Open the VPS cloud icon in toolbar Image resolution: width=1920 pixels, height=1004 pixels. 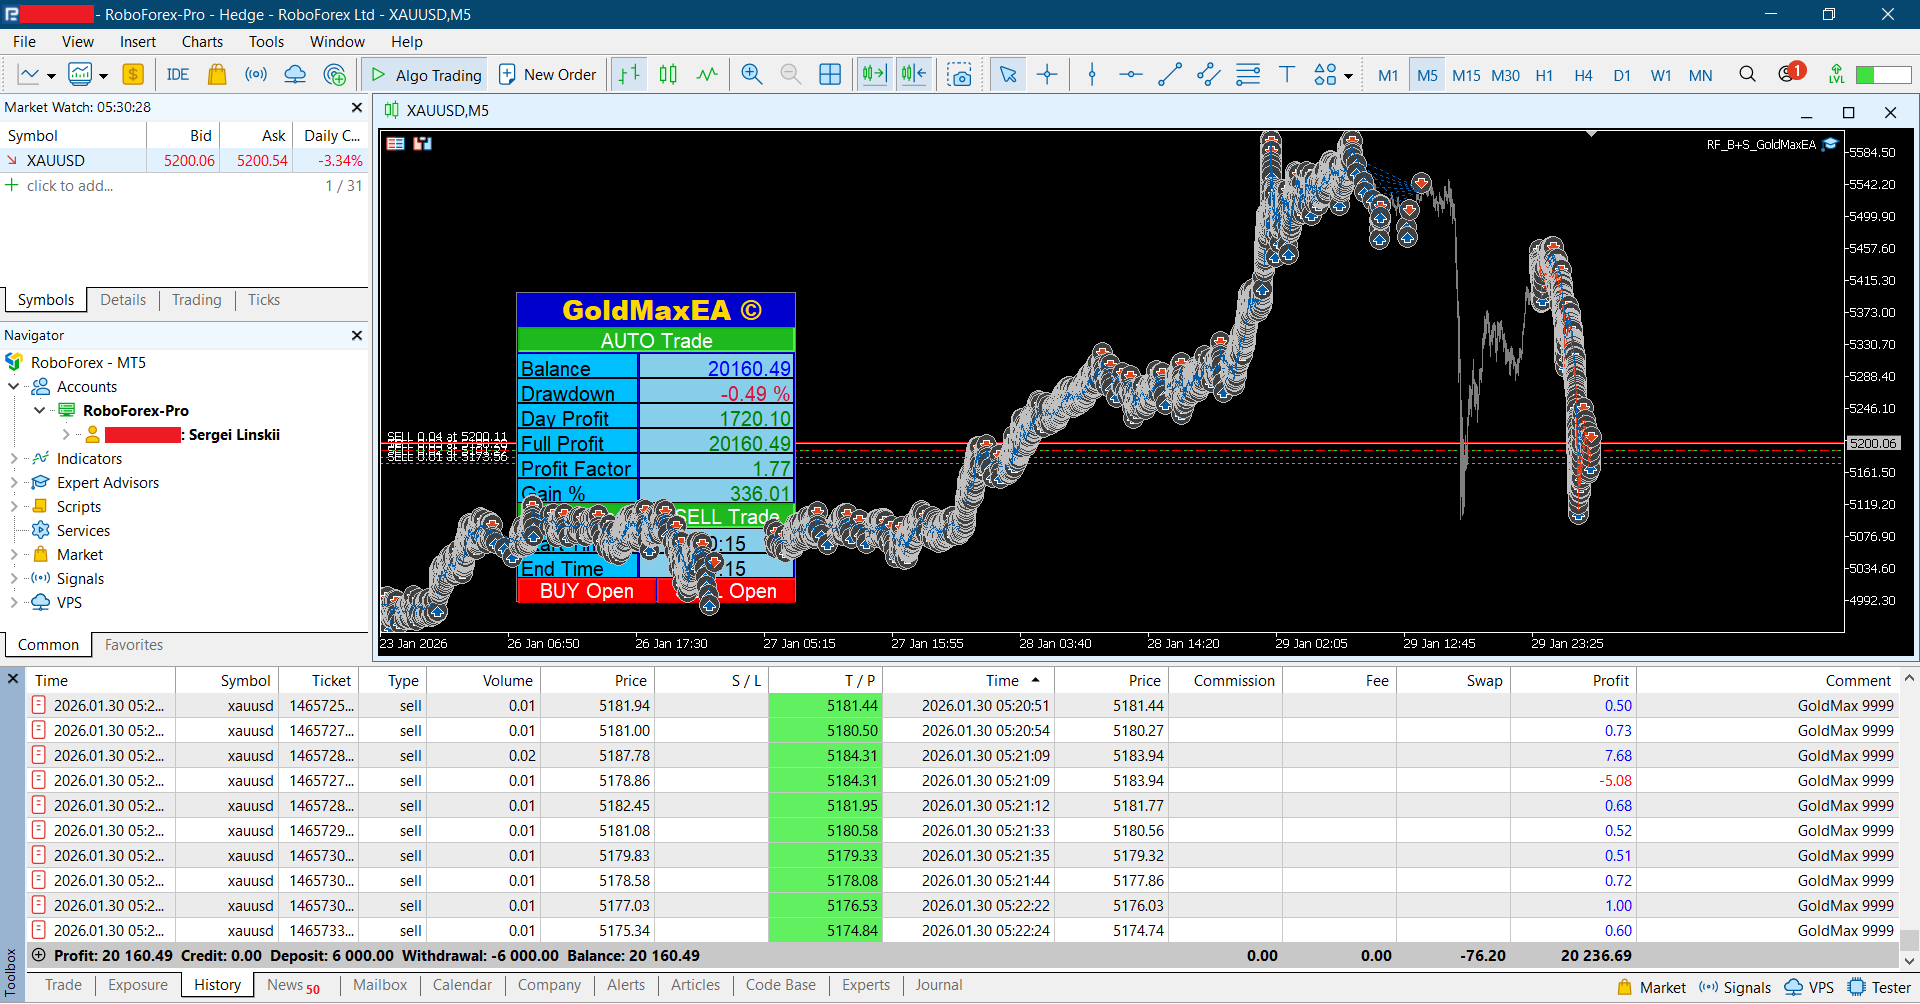(295, 74)
